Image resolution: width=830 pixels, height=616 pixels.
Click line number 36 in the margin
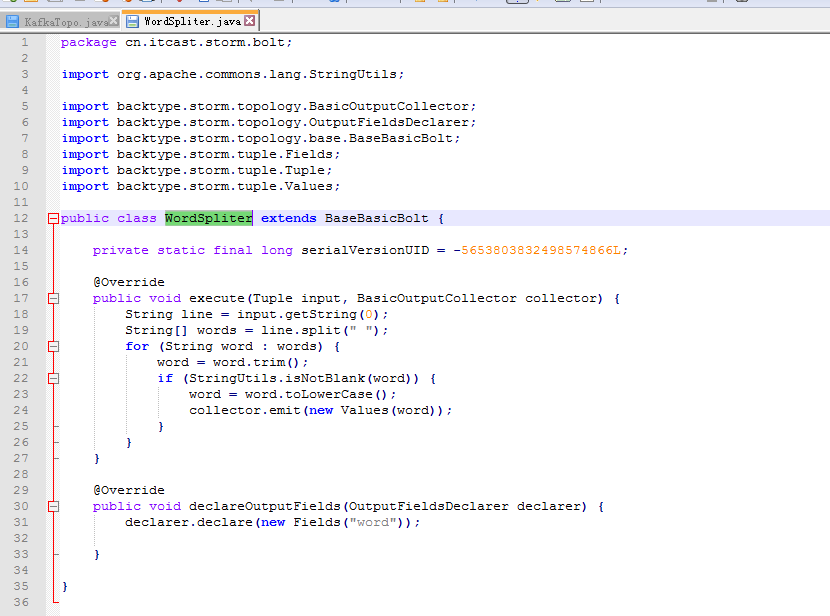21,602
